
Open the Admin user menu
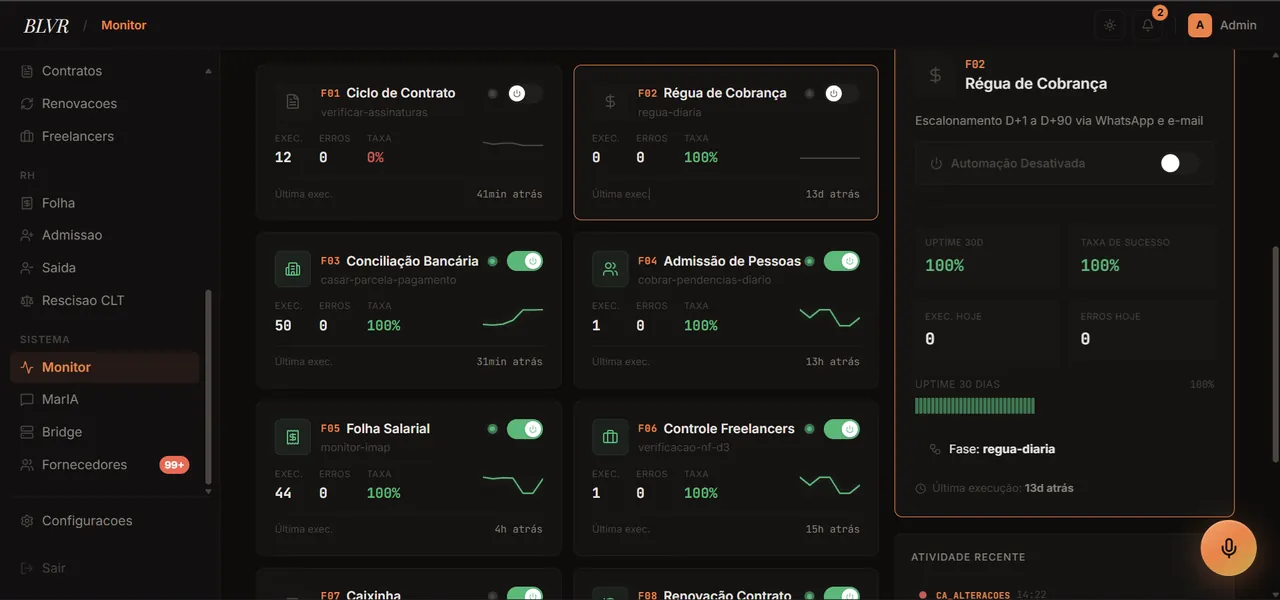point(1222,25)
